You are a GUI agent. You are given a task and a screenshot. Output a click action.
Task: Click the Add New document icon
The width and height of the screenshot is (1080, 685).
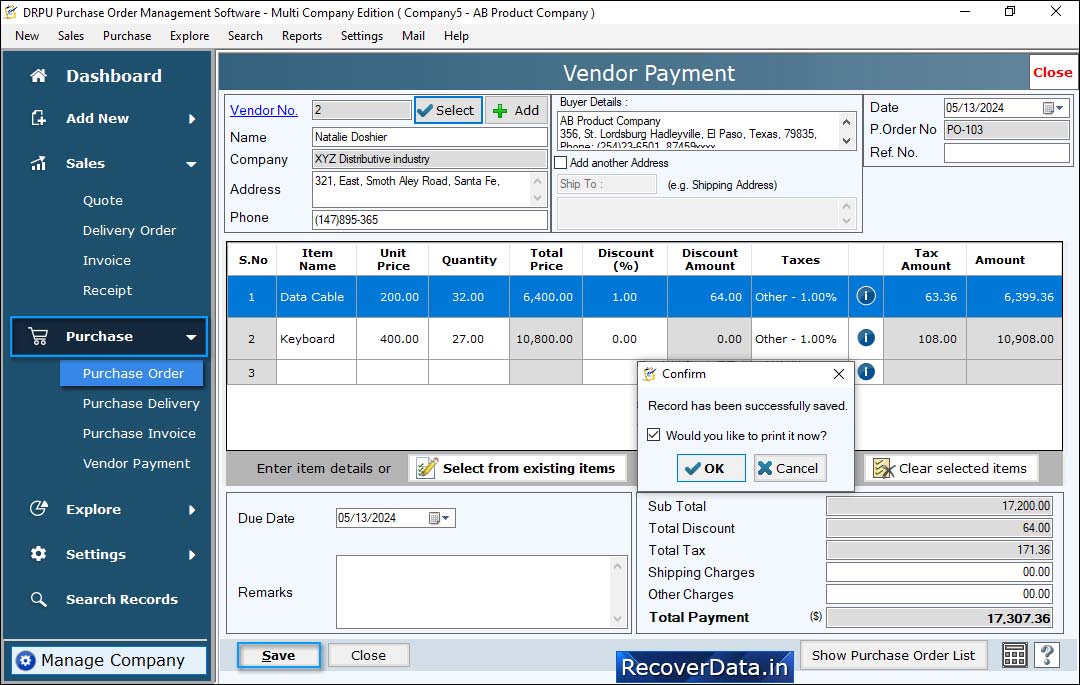point(39,118)
